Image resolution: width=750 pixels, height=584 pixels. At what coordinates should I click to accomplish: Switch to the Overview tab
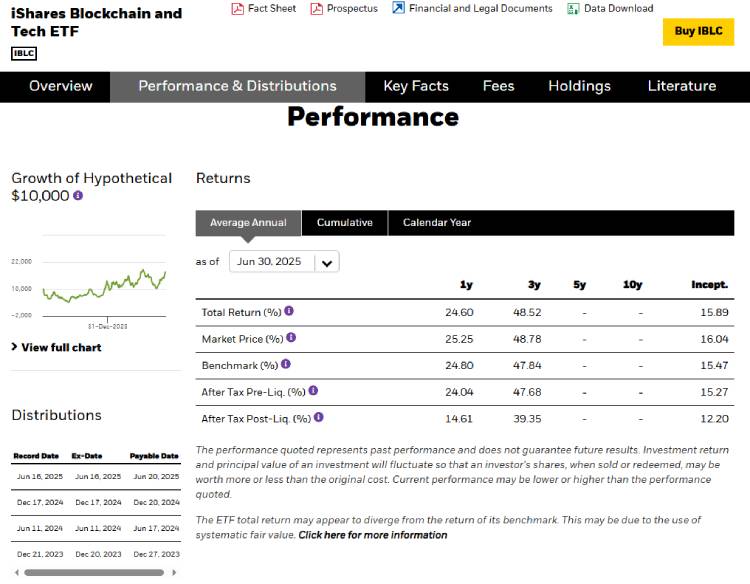tap(60, 86)
